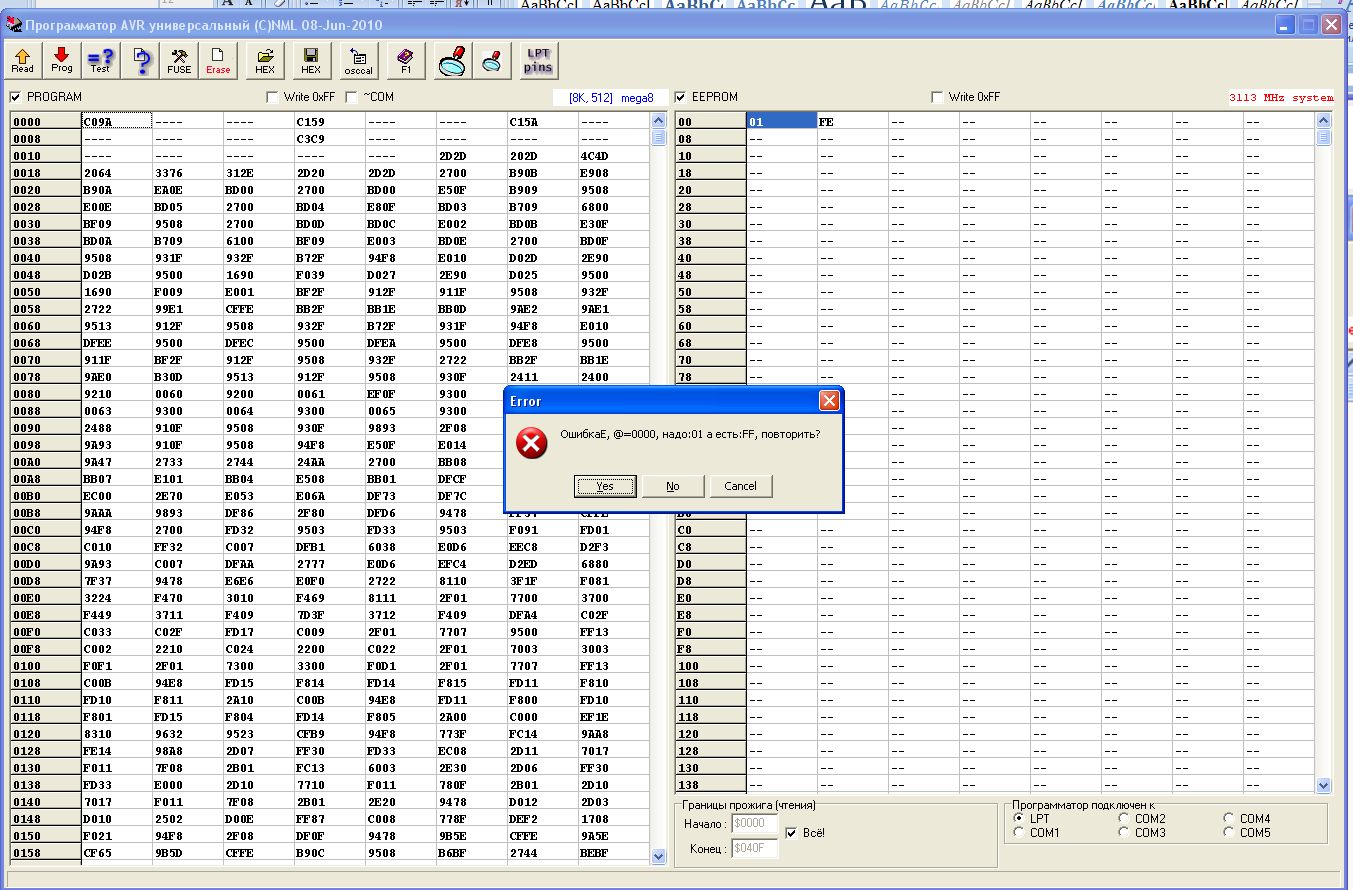Open the FUSE bits settings icon
This screenshot has height=890, width=1353.
click(179, 61)
